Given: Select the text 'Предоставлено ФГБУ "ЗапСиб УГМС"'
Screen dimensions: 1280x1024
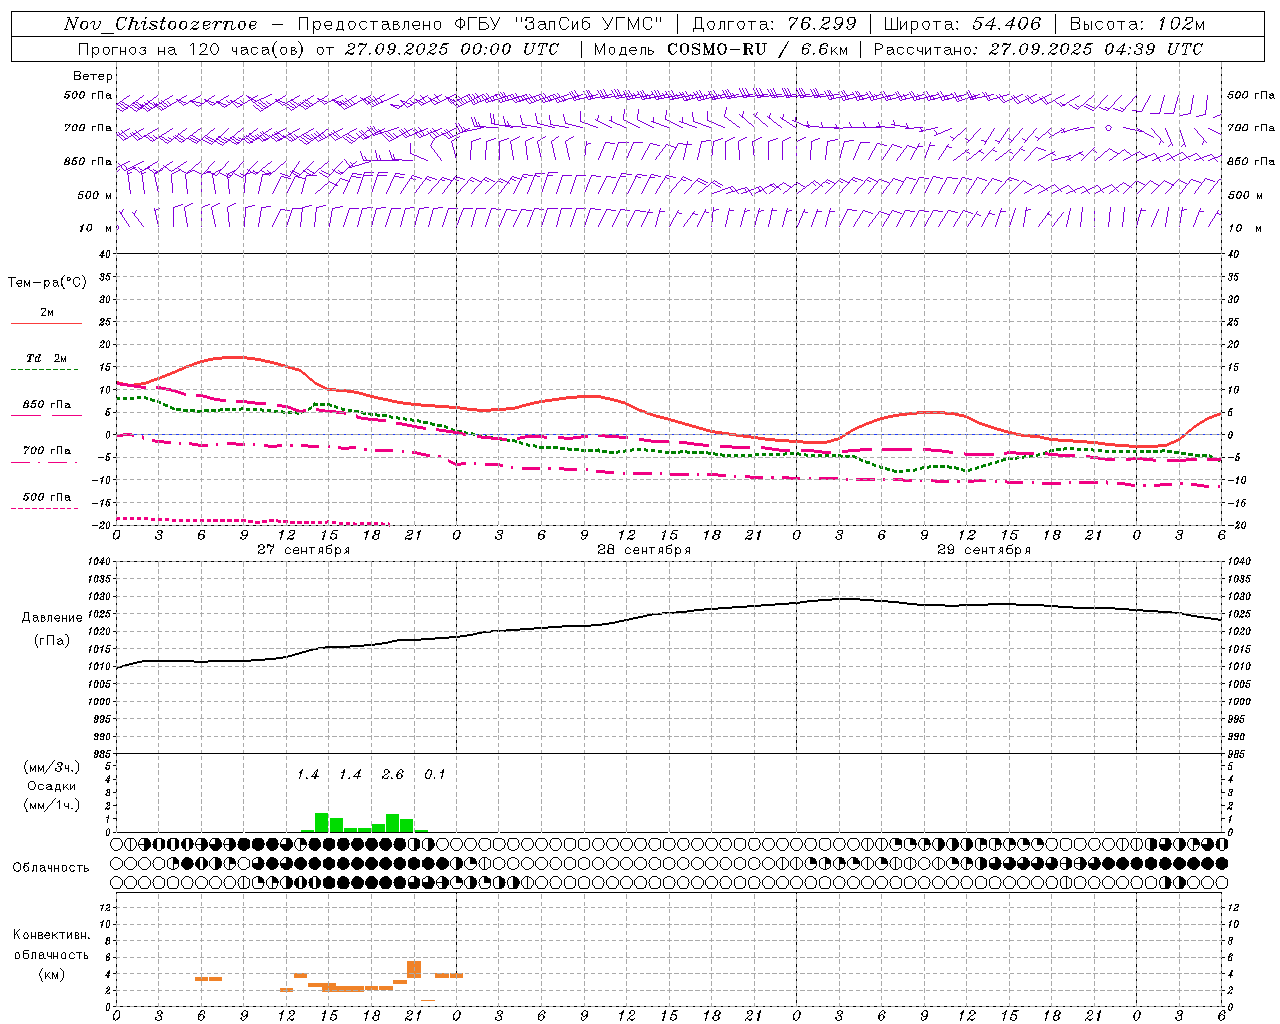Looking at the screenshot, I should click(480, 24).
